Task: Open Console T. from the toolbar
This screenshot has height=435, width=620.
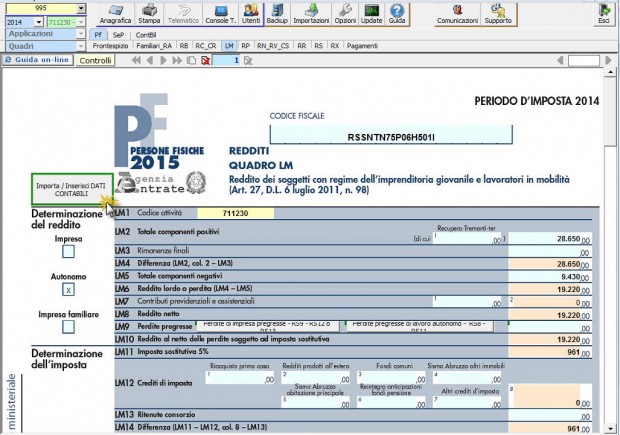Action: coord(220,14)
